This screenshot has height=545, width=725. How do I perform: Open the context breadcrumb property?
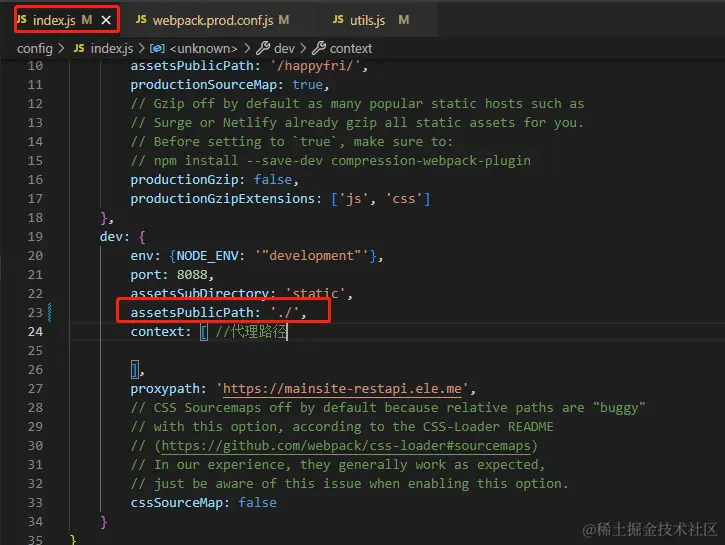pyautogui.click(x=351, y=48)
